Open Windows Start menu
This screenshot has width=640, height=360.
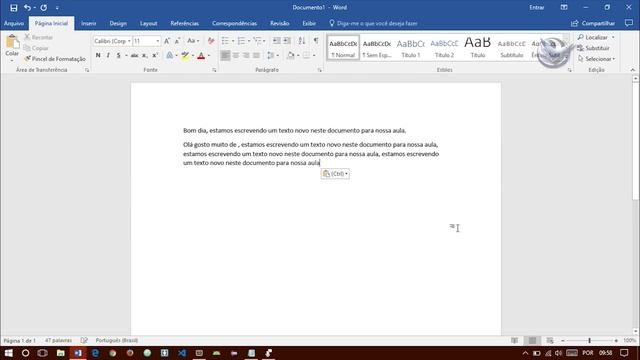(x=9, y=353)
